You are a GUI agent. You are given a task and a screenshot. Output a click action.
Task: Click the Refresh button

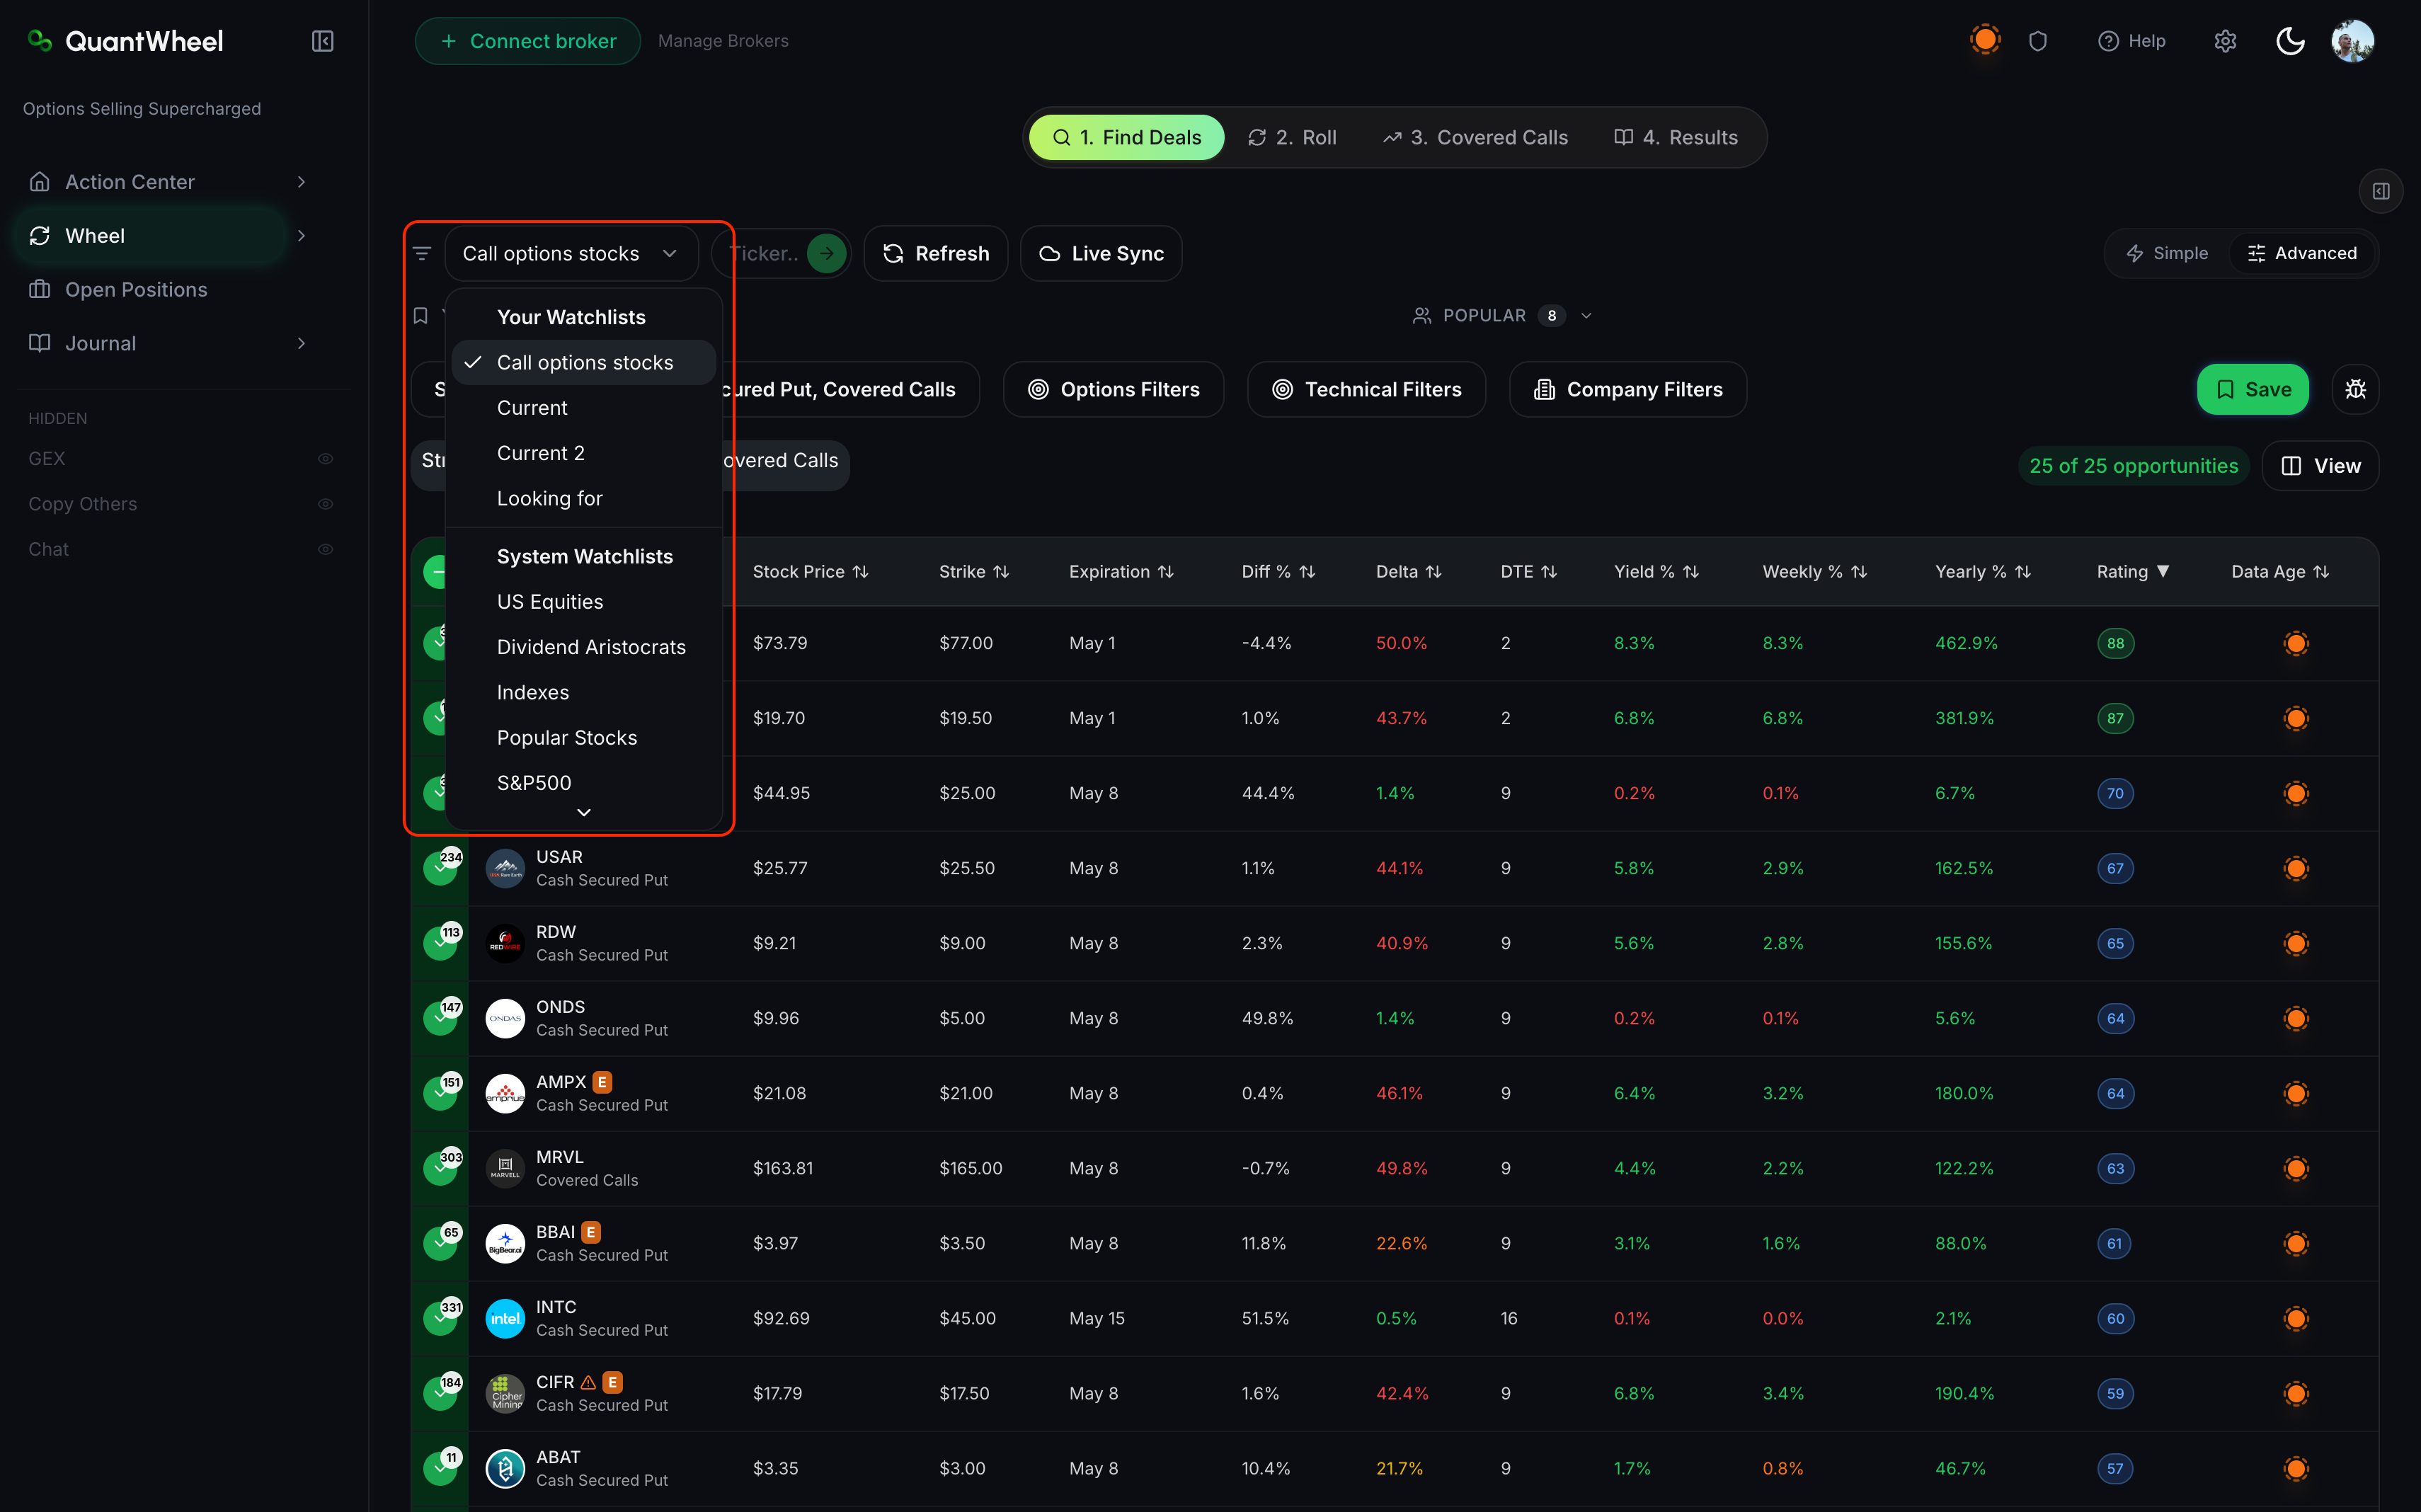click(936, 254)
